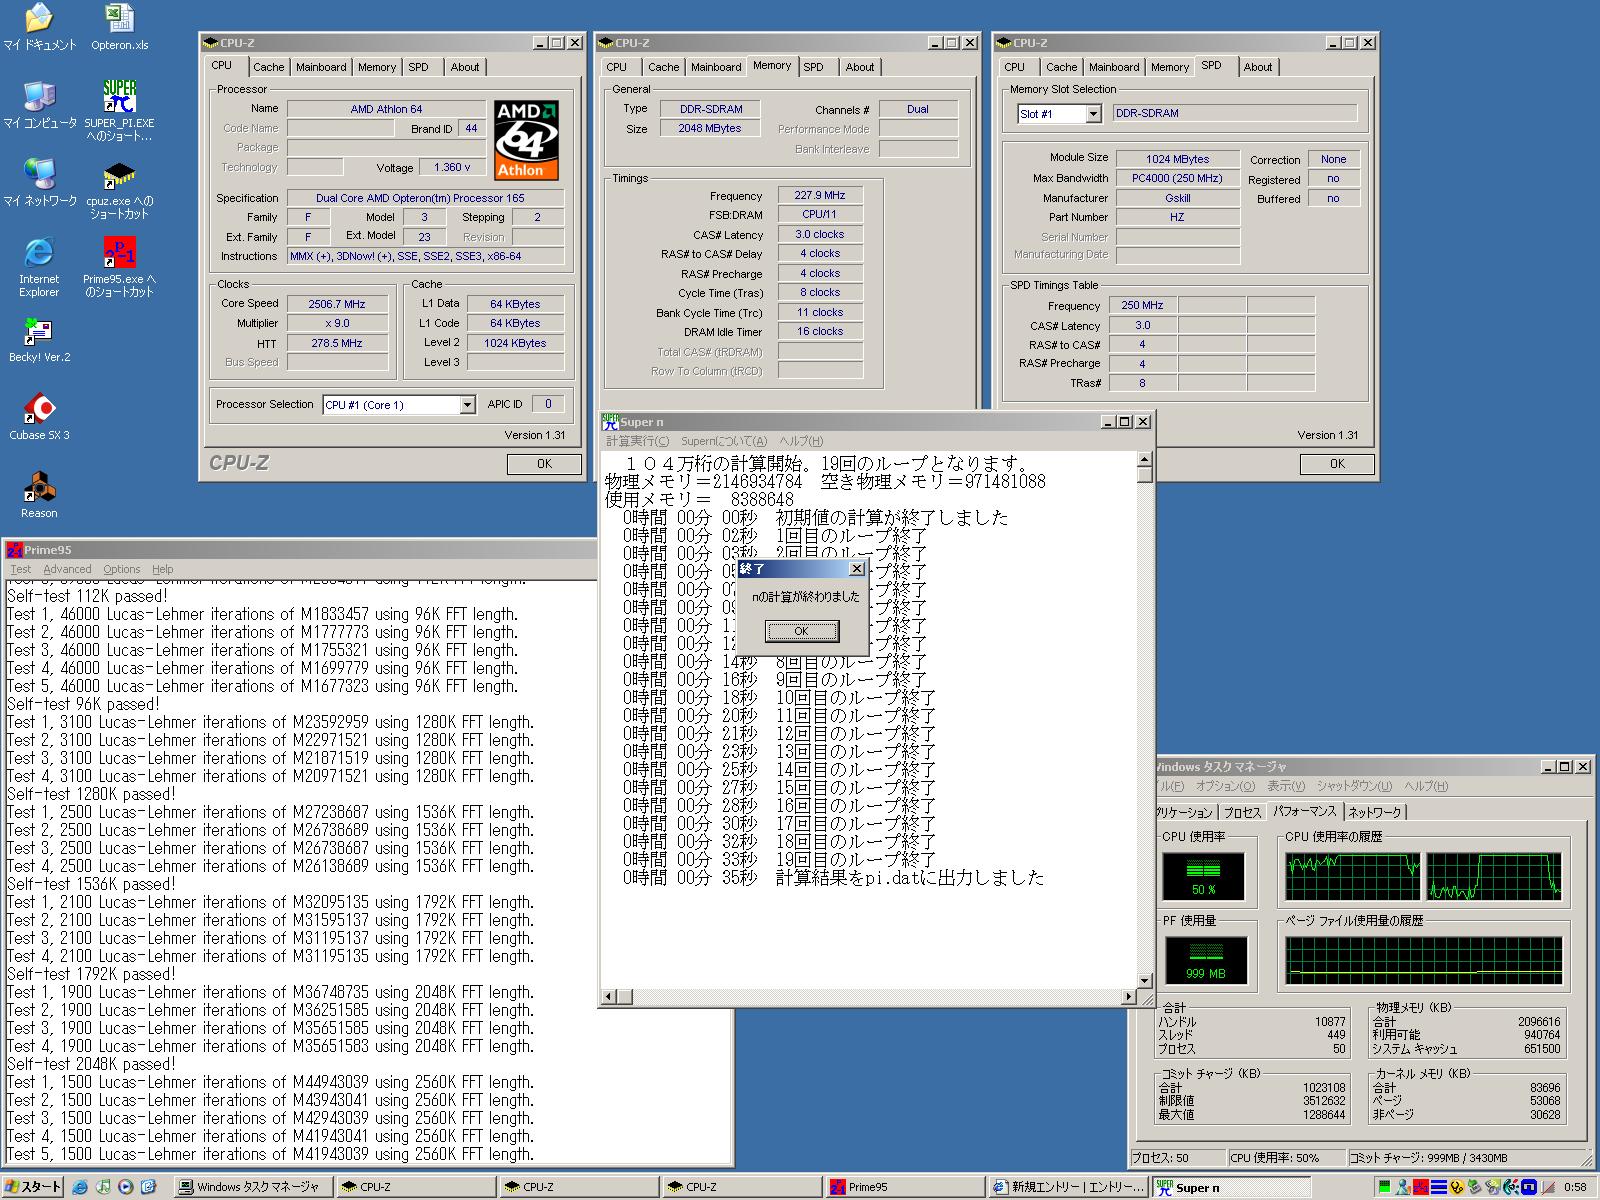Click OK in the left CPU-Z CPU window
The height and width of the screenshot is (1200, 1600).
[x=544, y=464]
